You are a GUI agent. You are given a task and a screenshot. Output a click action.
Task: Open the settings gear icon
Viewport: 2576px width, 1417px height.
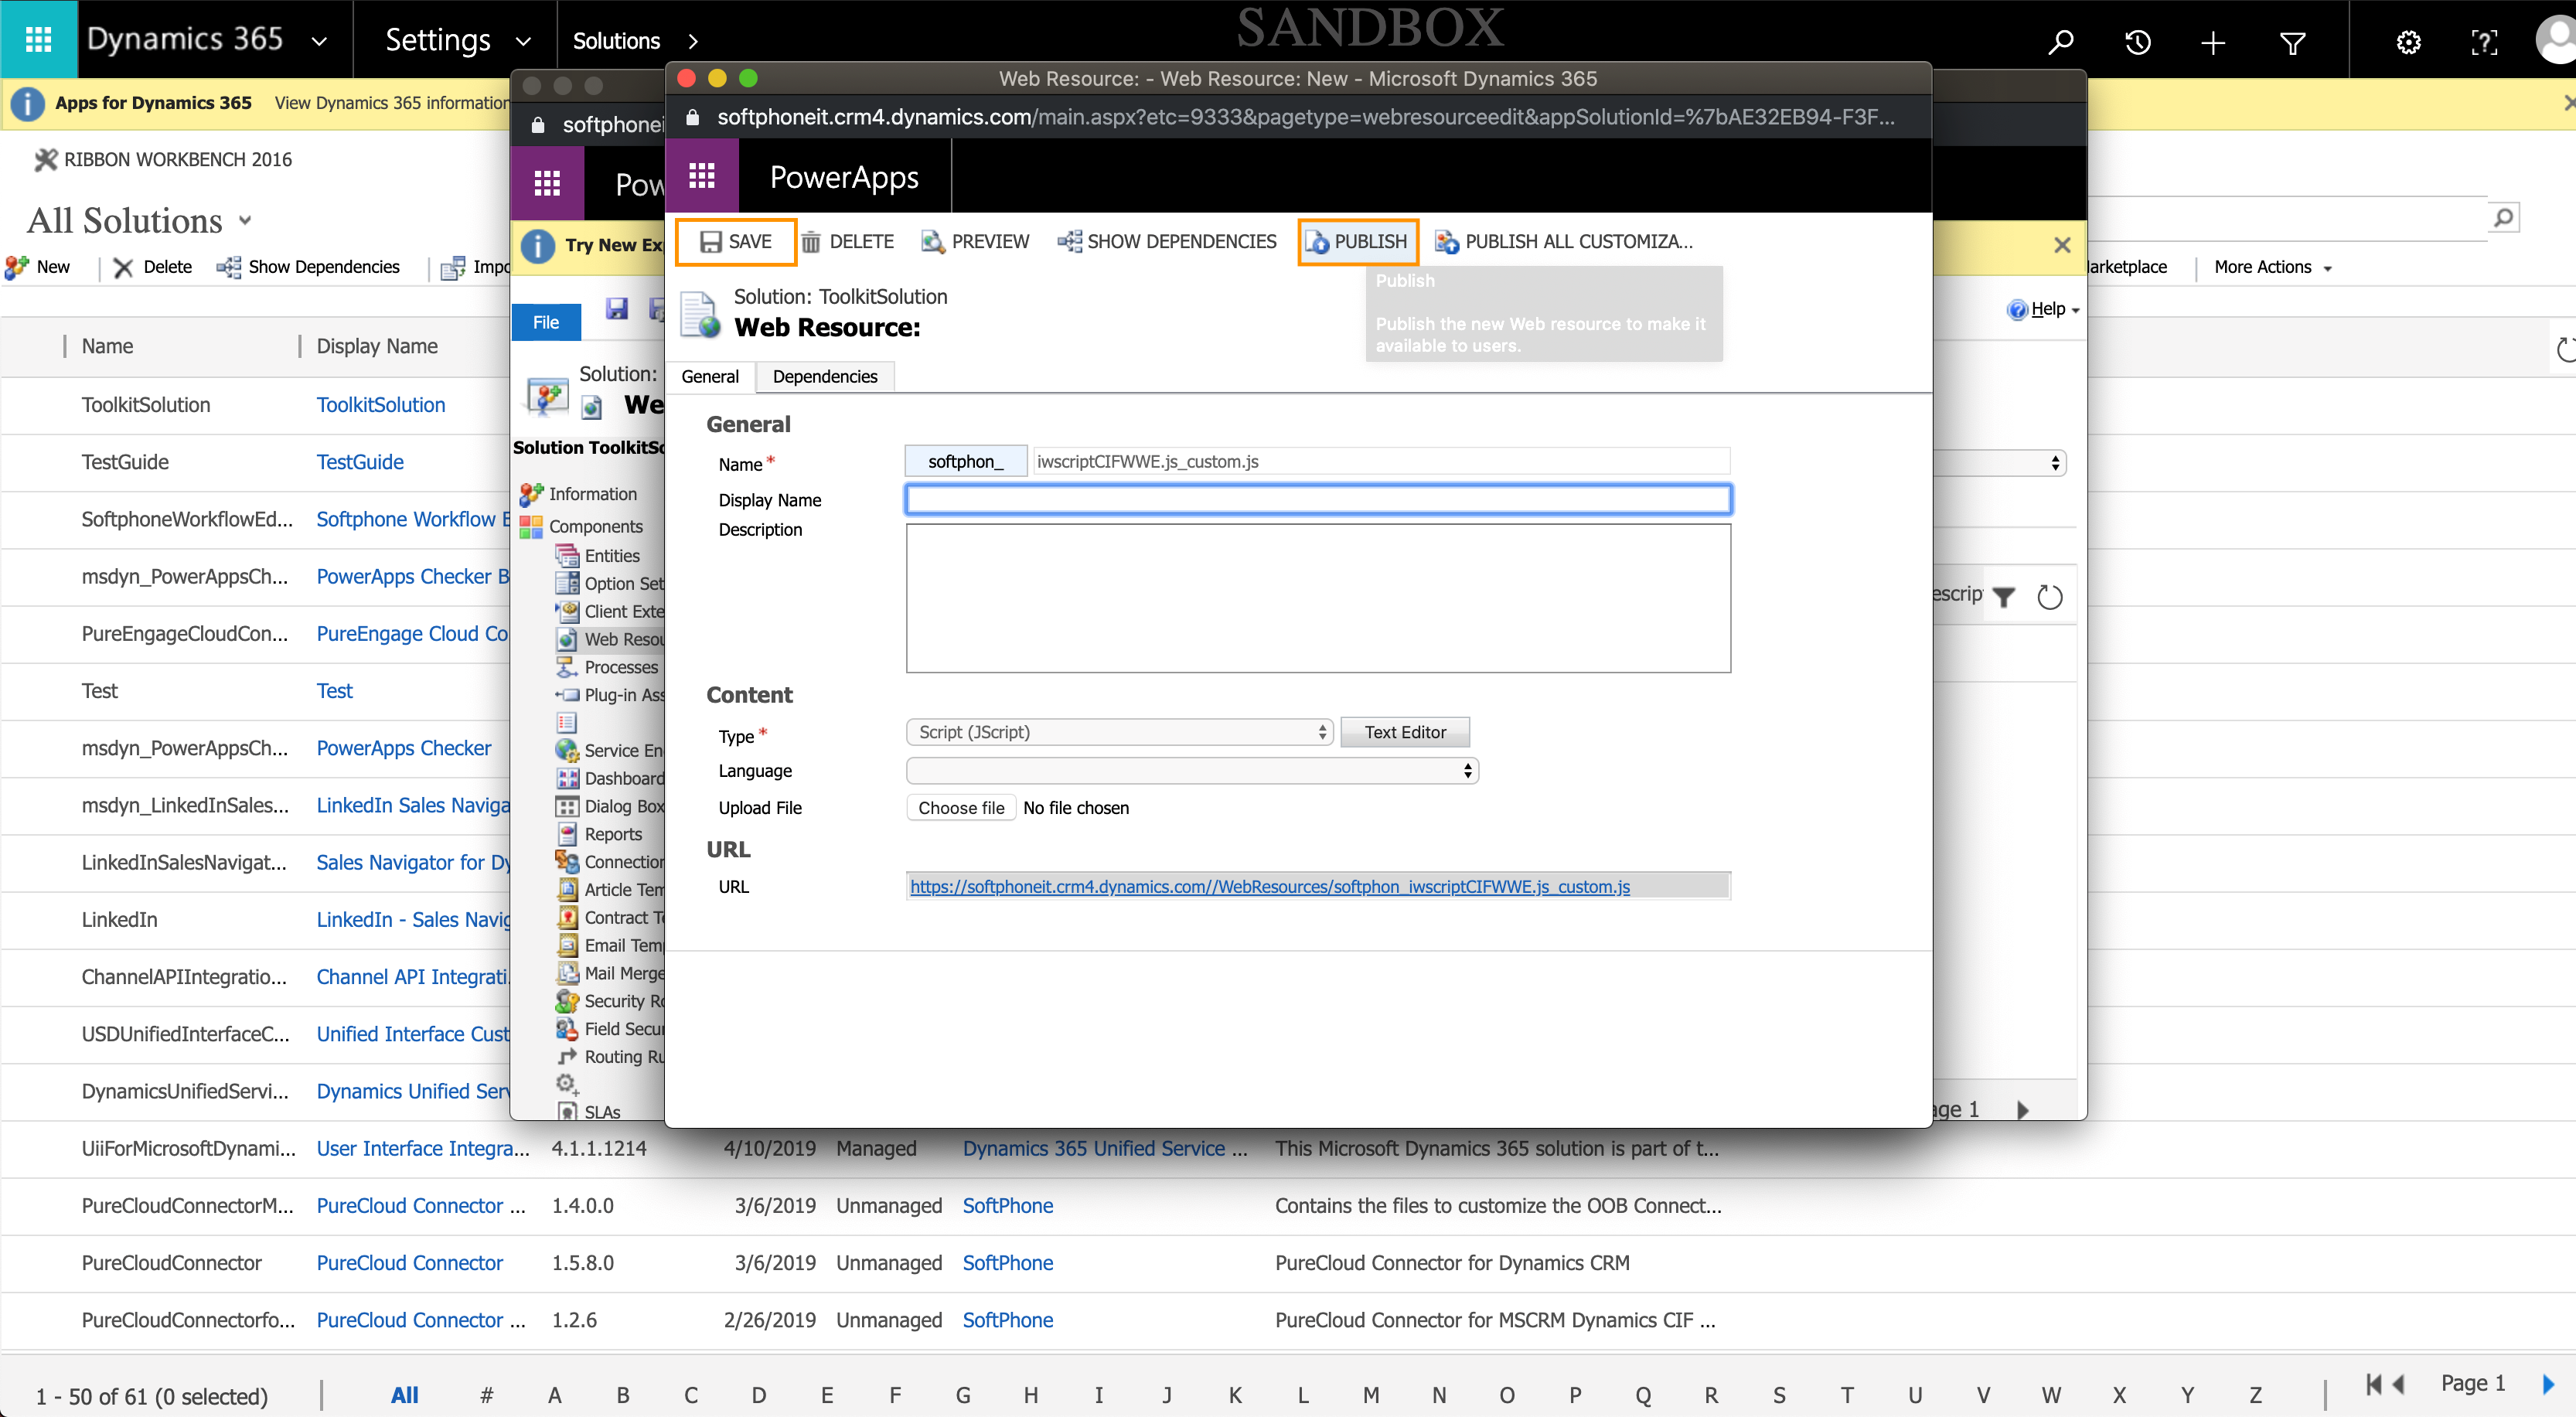click(x=2408, y=41)
